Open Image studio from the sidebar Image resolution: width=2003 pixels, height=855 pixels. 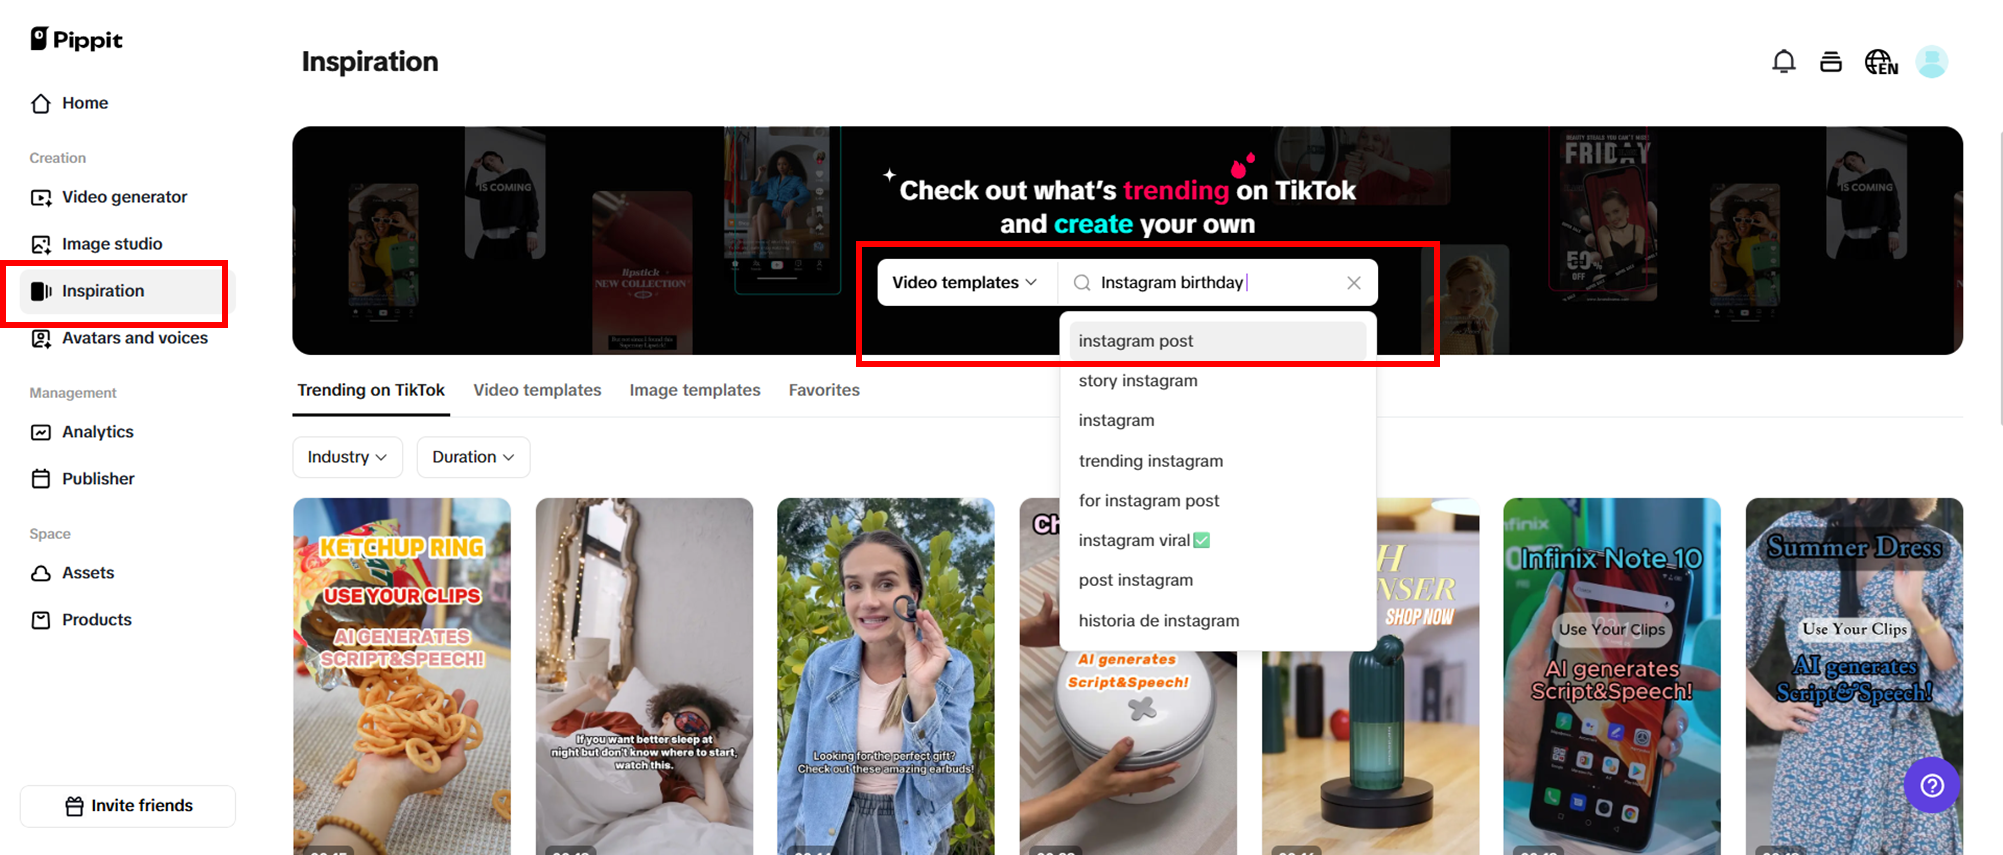pos(112,244)
